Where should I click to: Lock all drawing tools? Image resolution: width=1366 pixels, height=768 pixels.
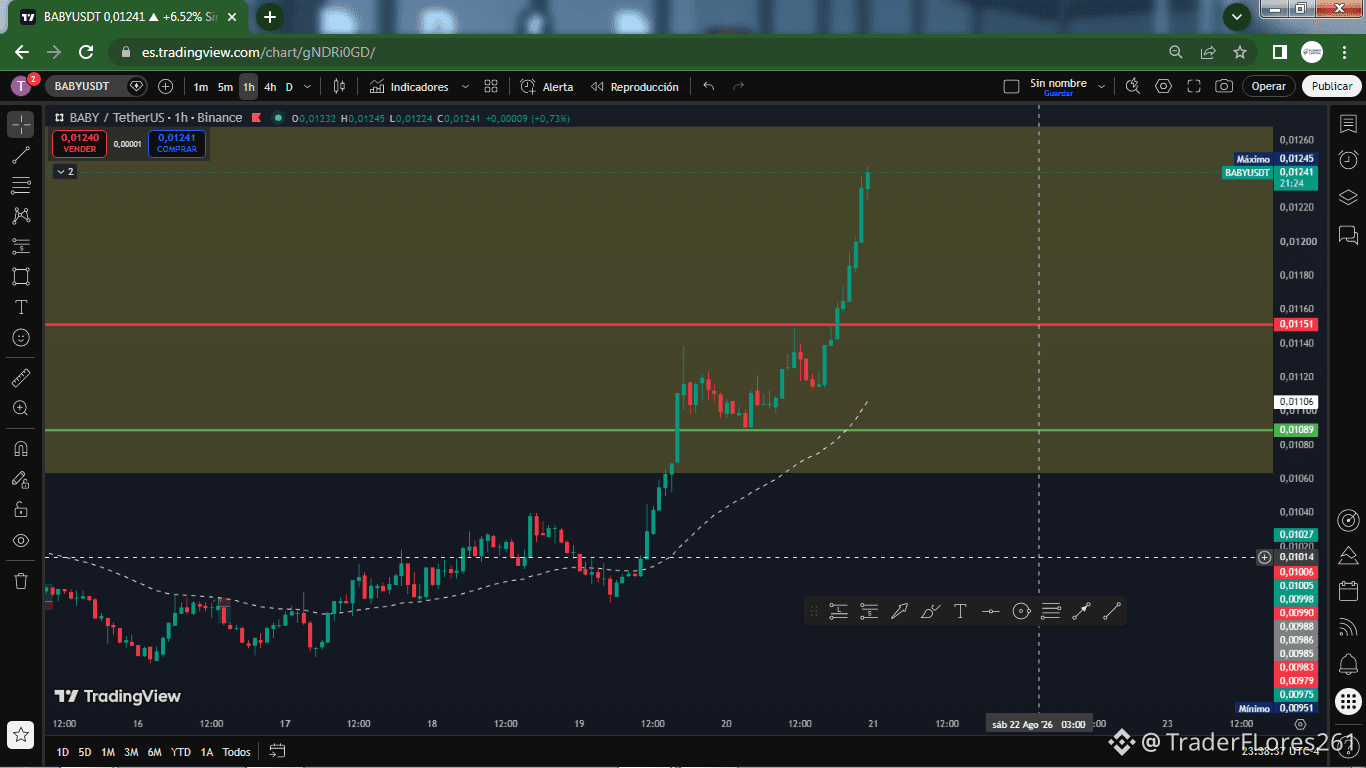[x=21, y=509]
